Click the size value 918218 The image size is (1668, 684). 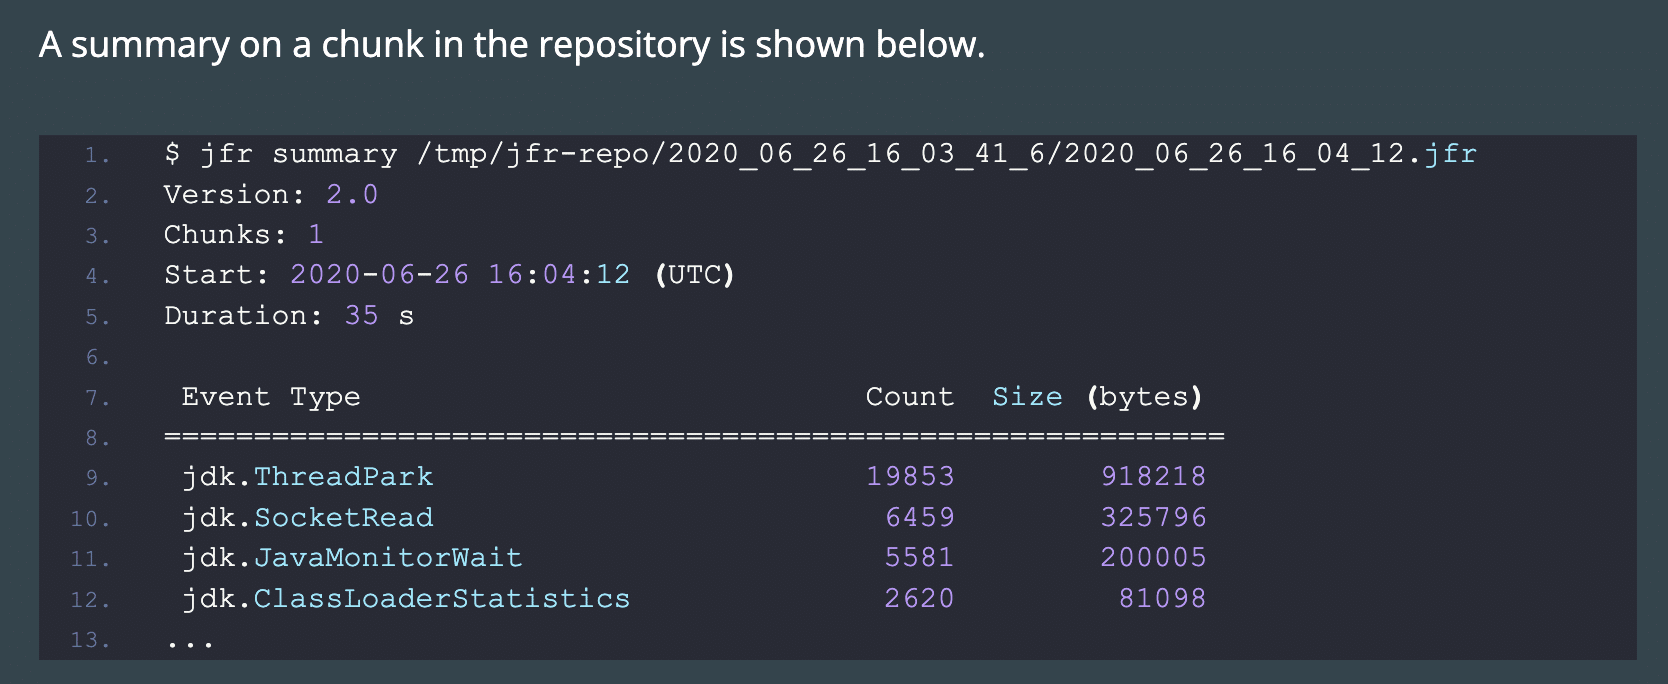[1153, 477]
